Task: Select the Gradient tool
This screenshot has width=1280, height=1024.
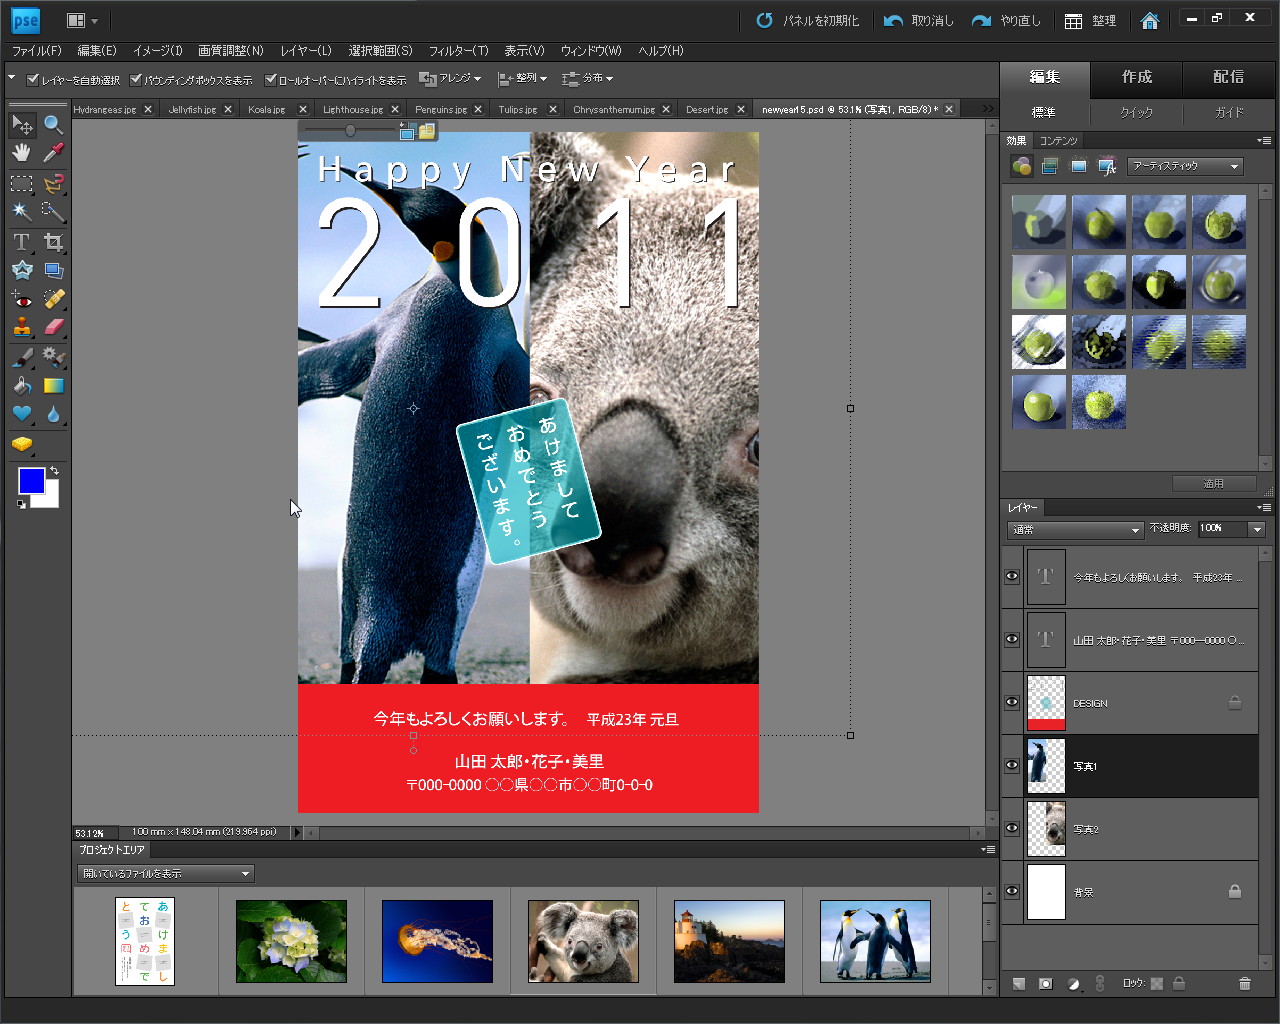Action: tap(53, 385)
